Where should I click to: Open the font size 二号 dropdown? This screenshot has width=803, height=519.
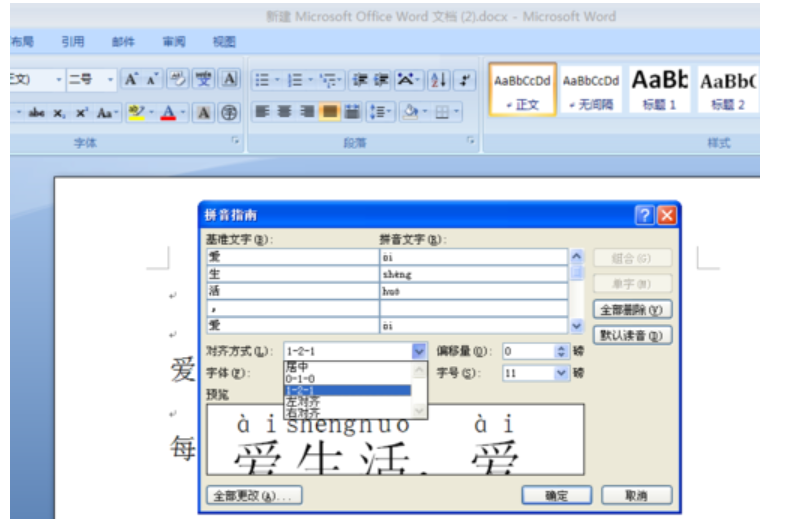click(x=110, y=79)
